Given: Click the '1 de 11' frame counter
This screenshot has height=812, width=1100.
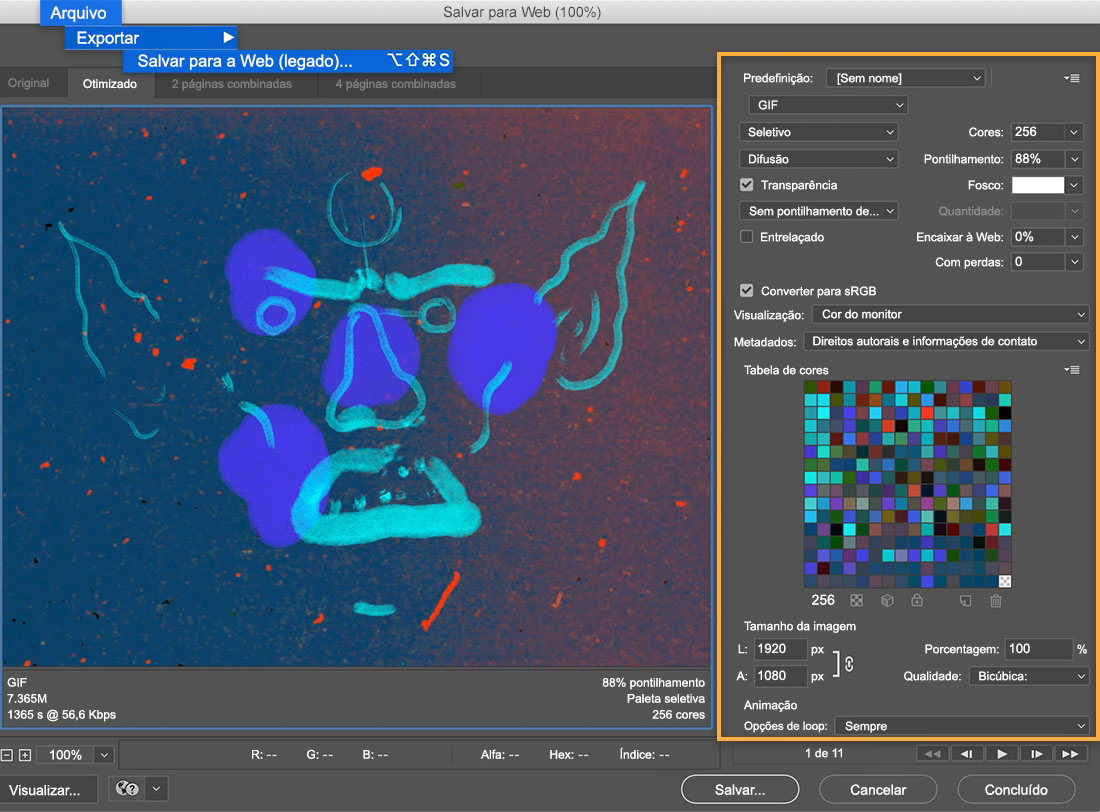Looking at the screenshot, I should [824, 753].
